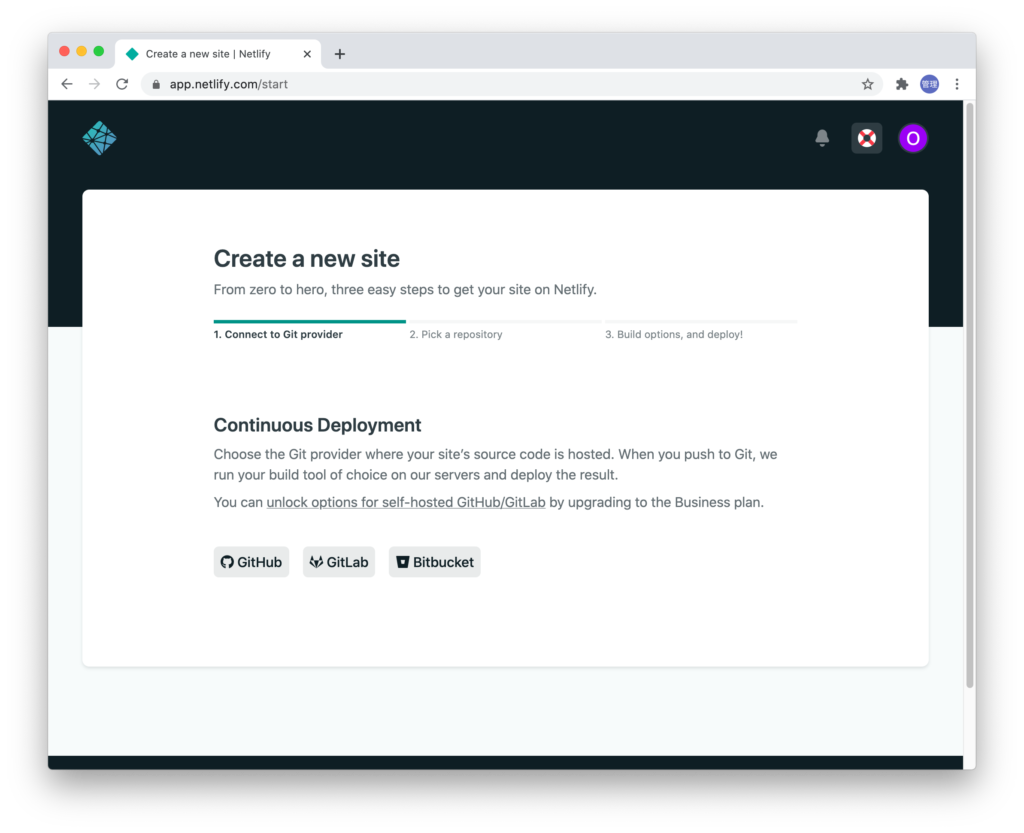Viewport: 1024px width, 833px height.
Task: Select the Bitbucket icon
Action: click(401, 562)
